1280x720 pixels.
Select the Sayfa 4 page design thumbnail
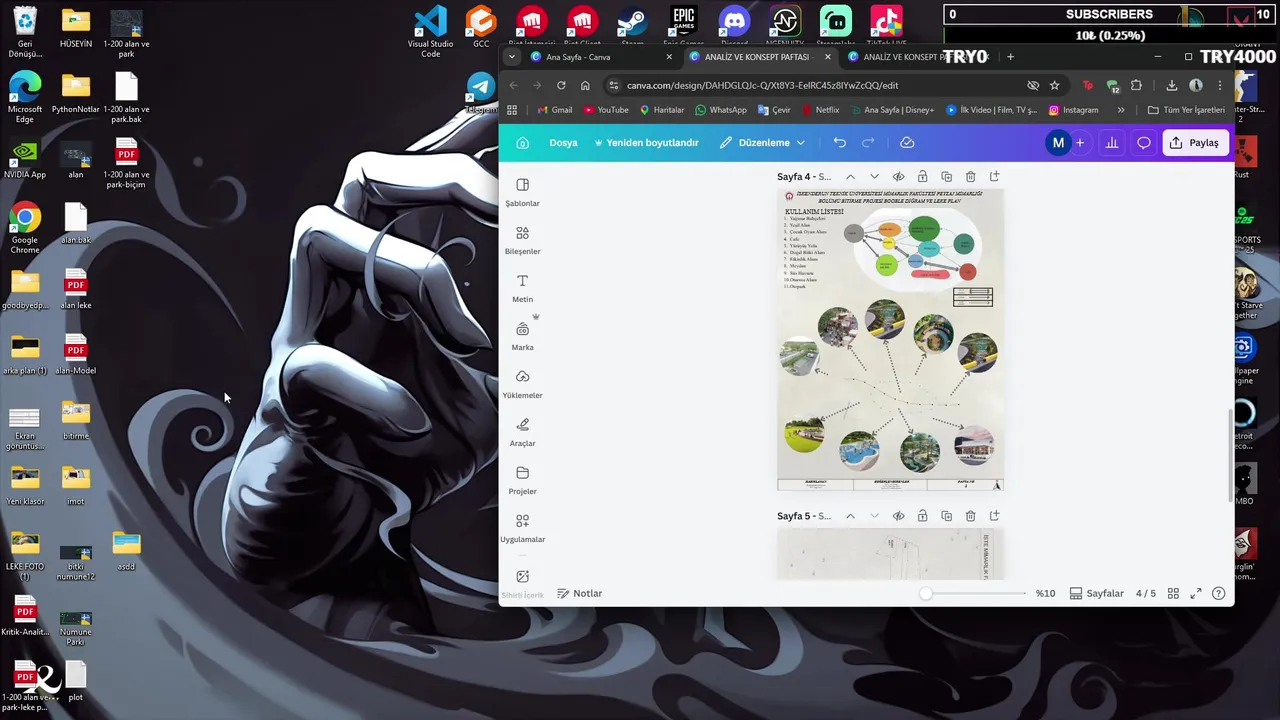coord(890,340)
